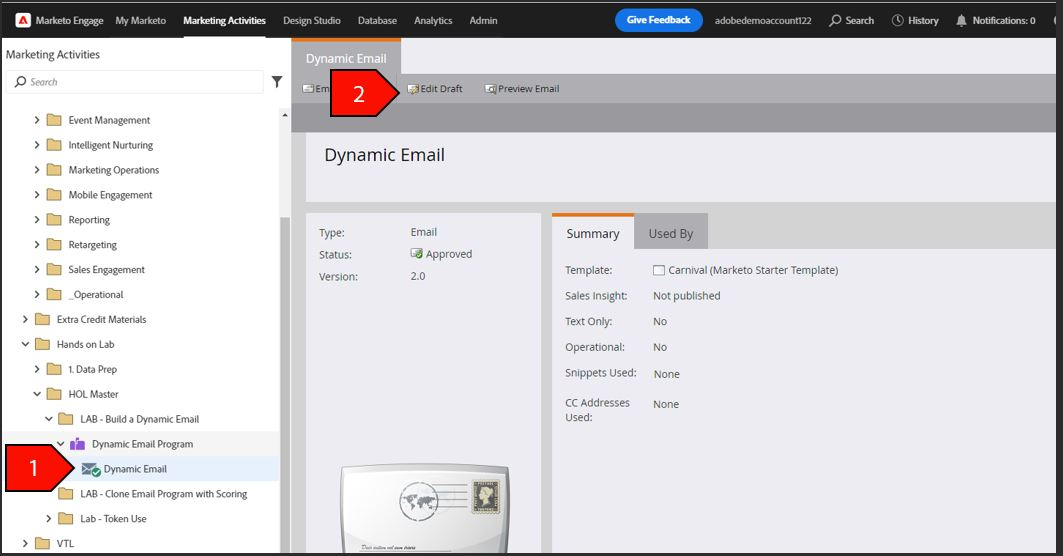Viewport: 1063px width, 556px height.
Task: Open My Marketo menu
Action: (x=140, y=20)
